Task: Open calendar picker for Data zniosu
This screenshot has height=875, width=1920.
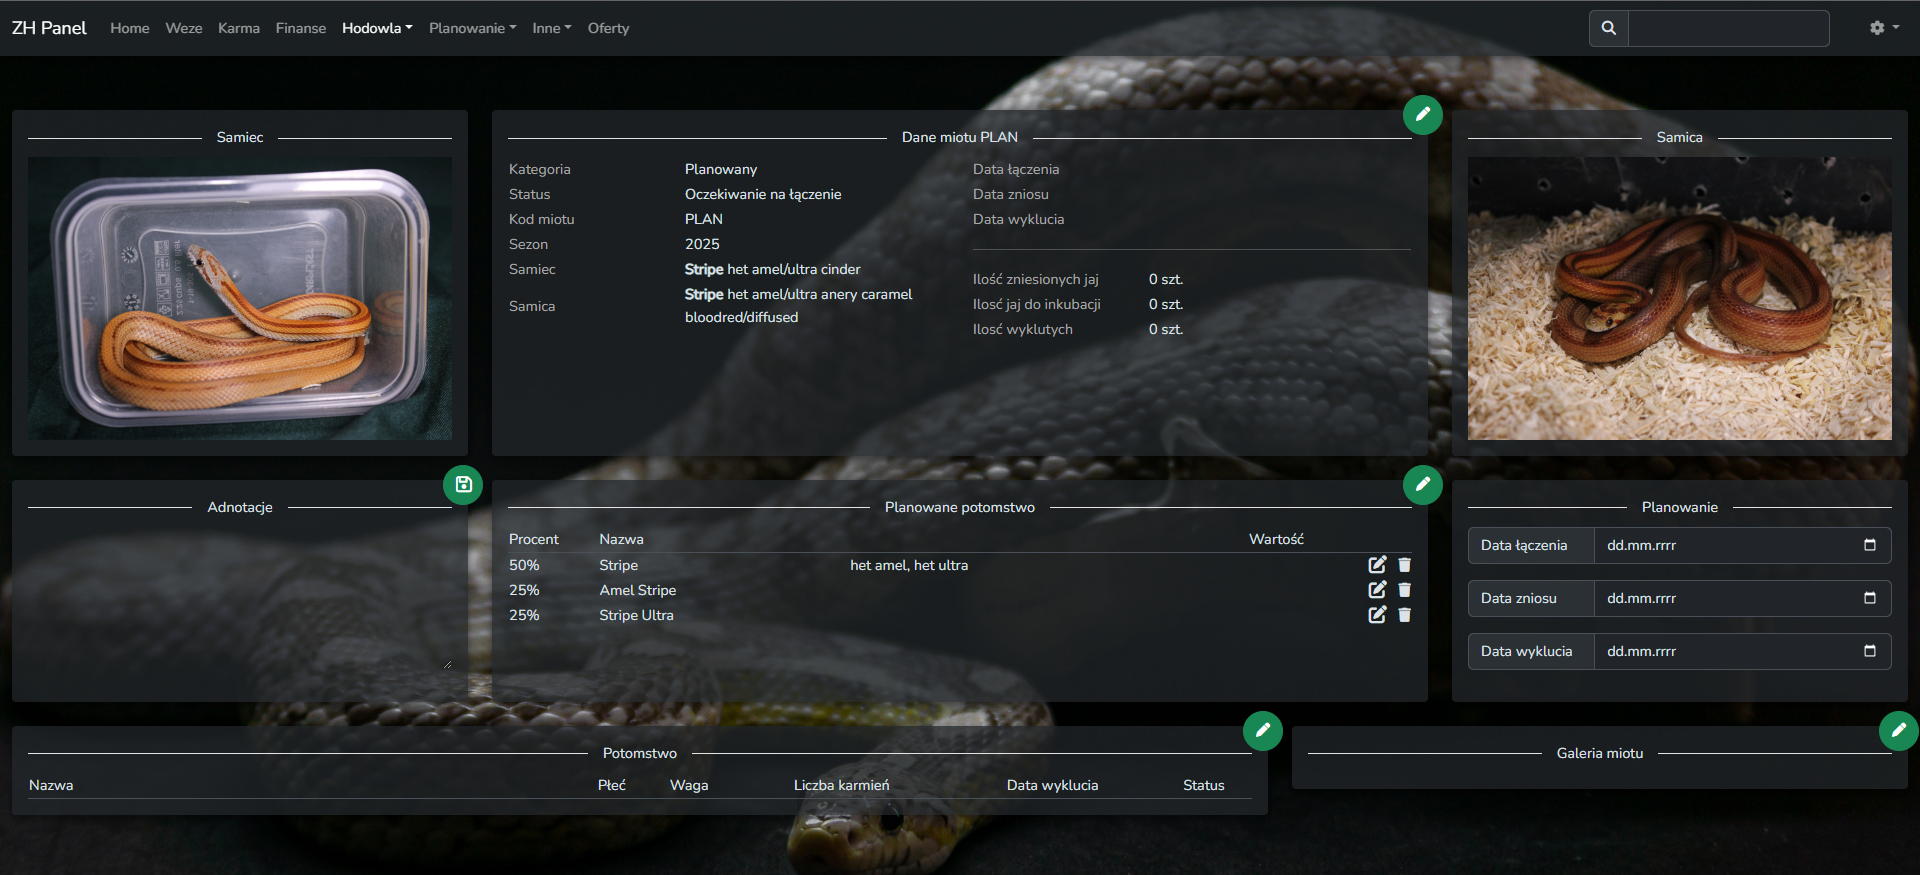Action: coord(1869,598)
